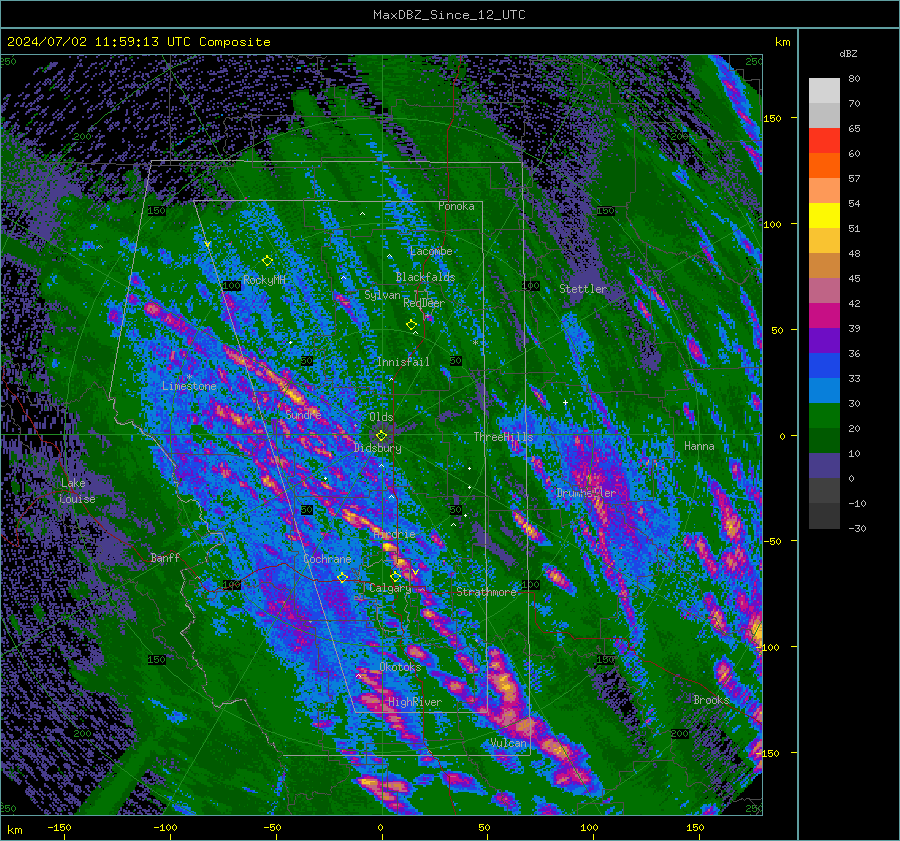Select the dark orange 57-60 dBZ swatch
The width and height of the screenshot is (900, 841).
(x=824, y=166)
